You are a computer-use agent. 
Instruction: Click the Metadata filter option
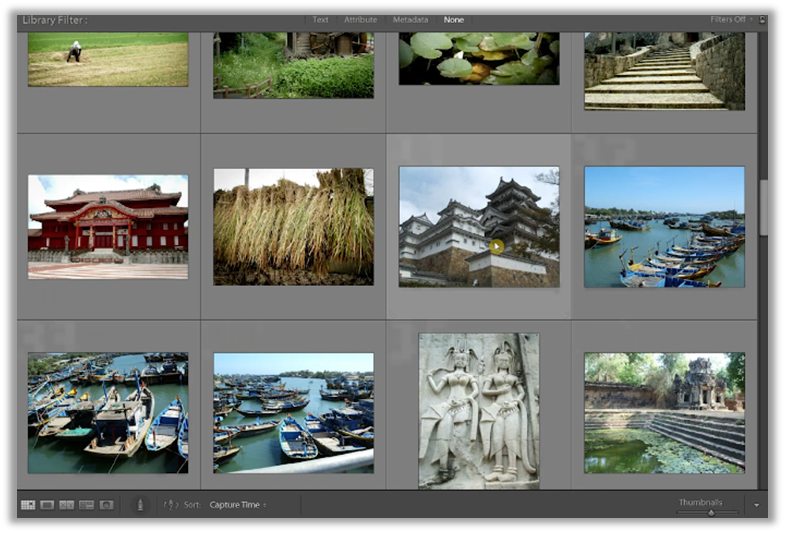coord(410,20)
